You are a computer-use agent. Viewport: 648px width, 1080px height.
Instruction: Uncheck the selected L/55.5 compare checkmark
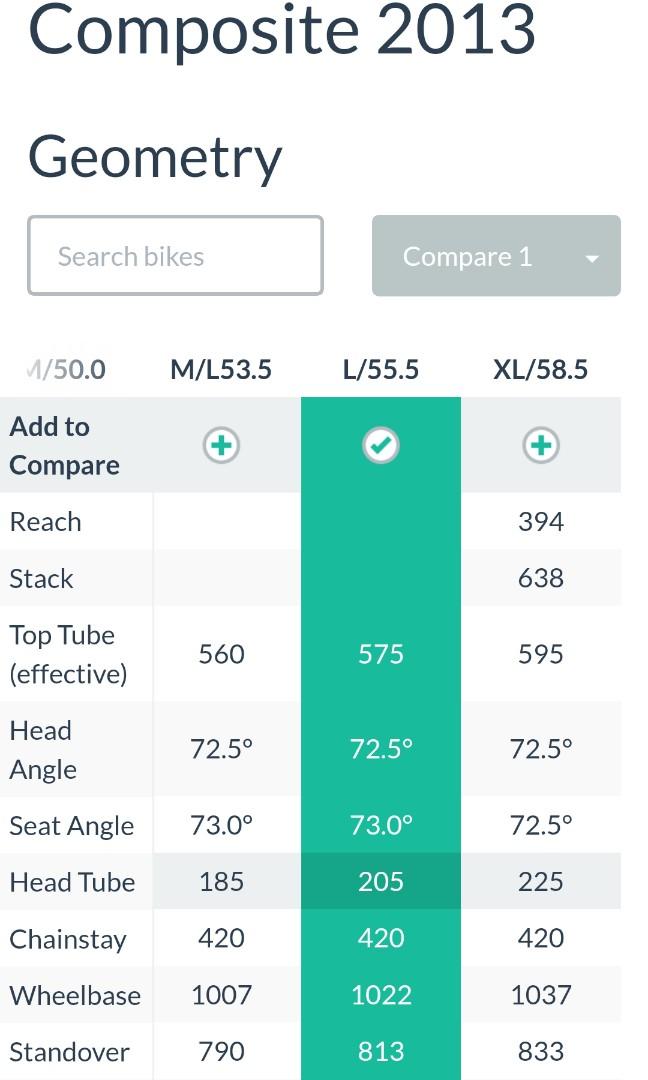(381, 445)
